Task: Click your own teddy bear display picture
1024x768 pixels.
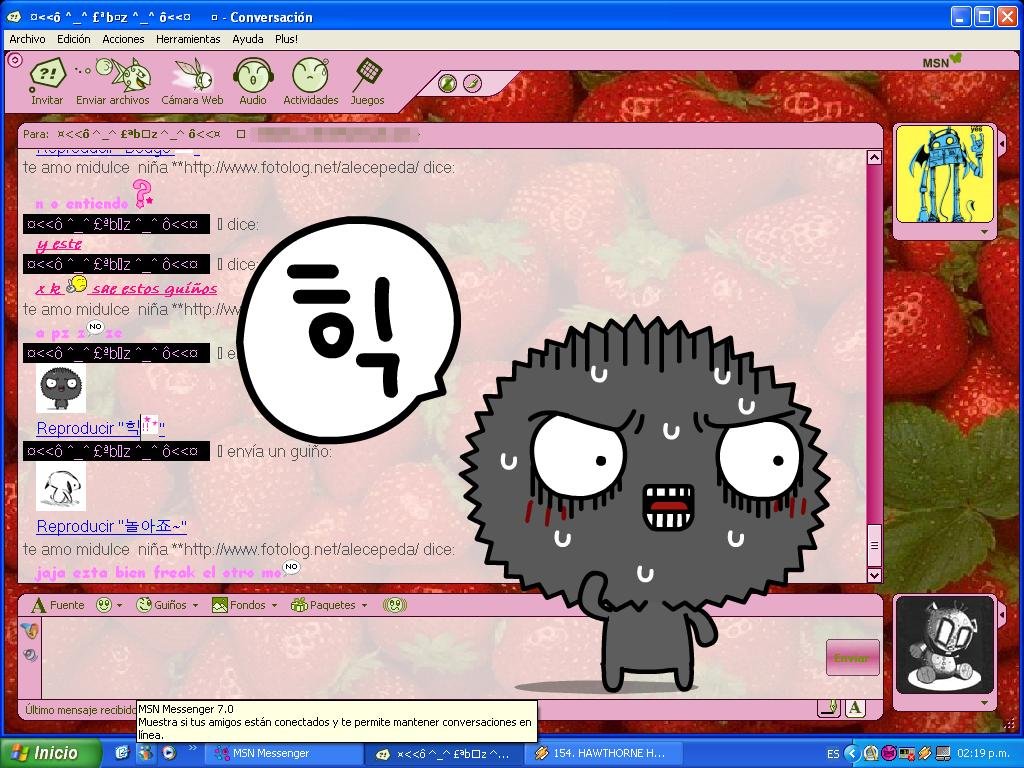Action: tap(944, 646)
